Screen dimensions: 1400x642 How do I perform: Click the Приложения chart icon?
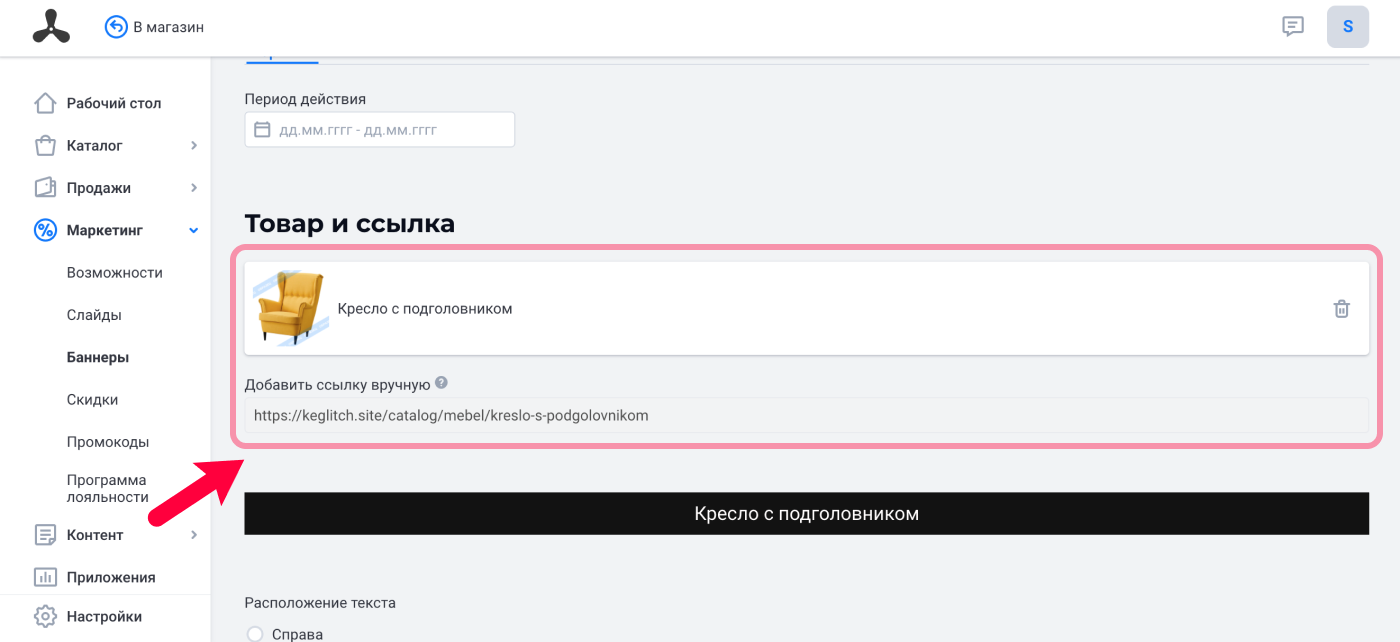45,577
